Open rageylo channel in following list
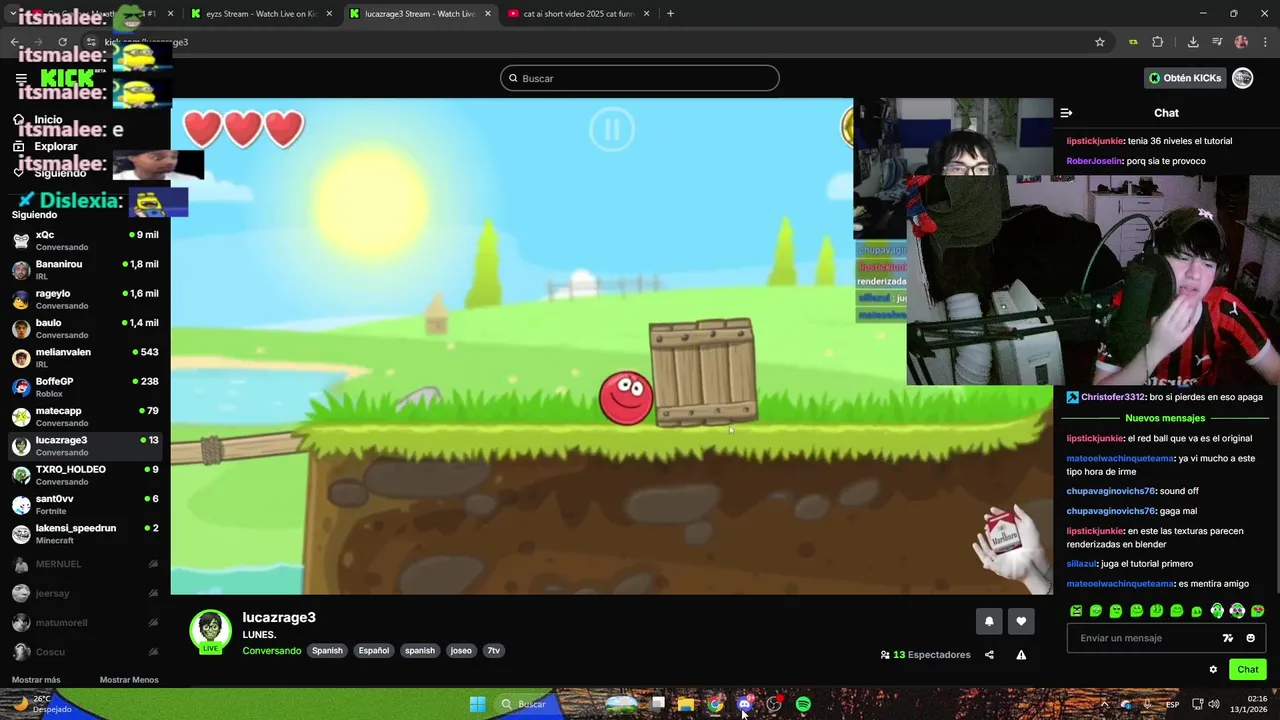 pyautogui.click(x=85, y=299)
